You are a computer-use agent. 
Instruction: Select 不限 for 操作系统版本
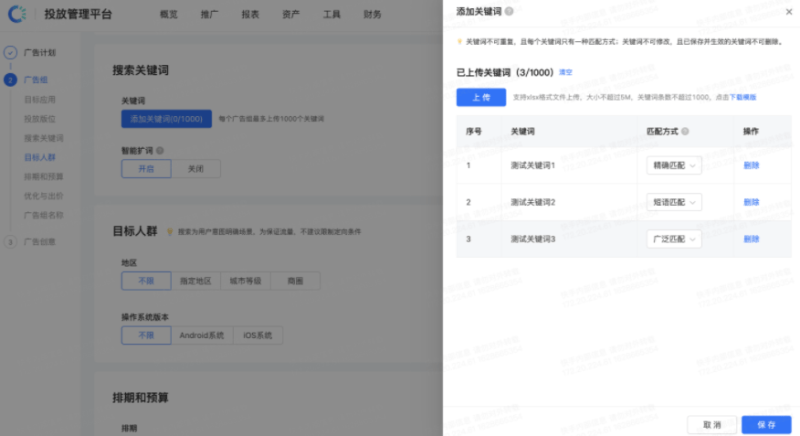(x=146, y=335)
